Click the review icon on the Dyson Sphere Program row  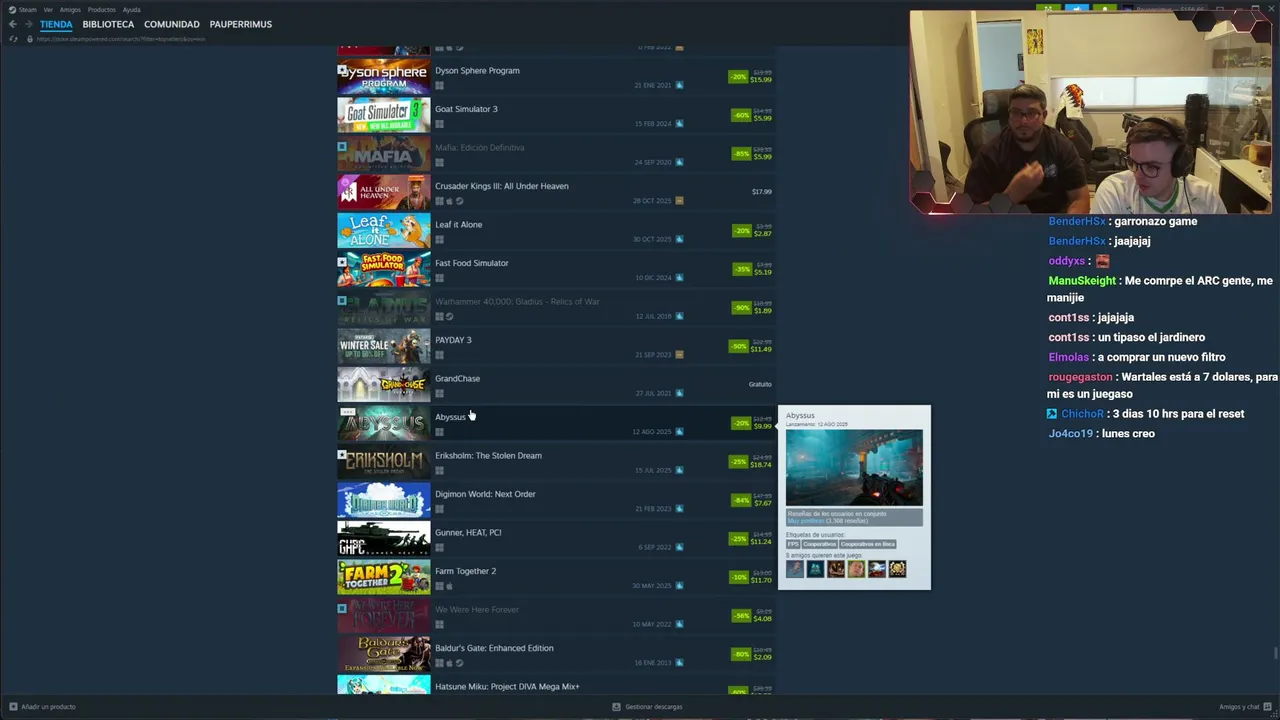[680, 85]
